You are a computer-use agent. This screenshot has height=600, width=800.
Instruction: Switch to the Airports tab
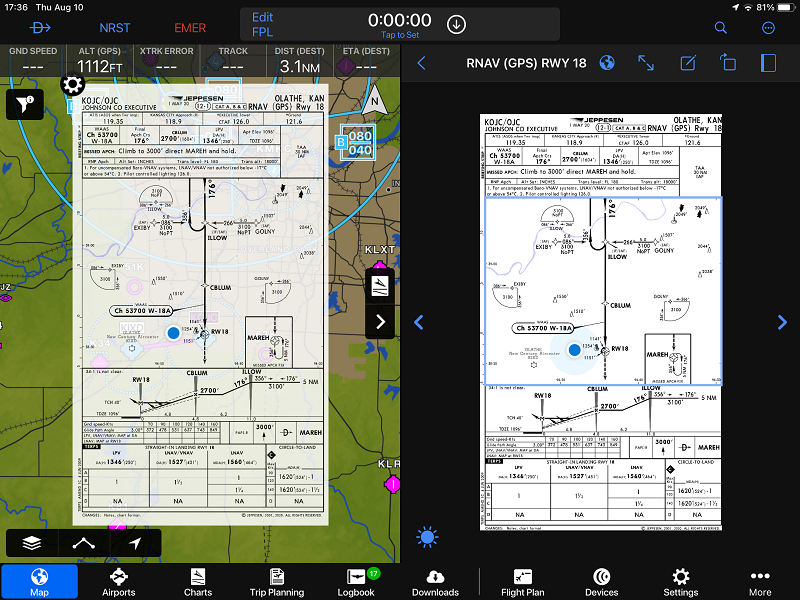[118, 582]
